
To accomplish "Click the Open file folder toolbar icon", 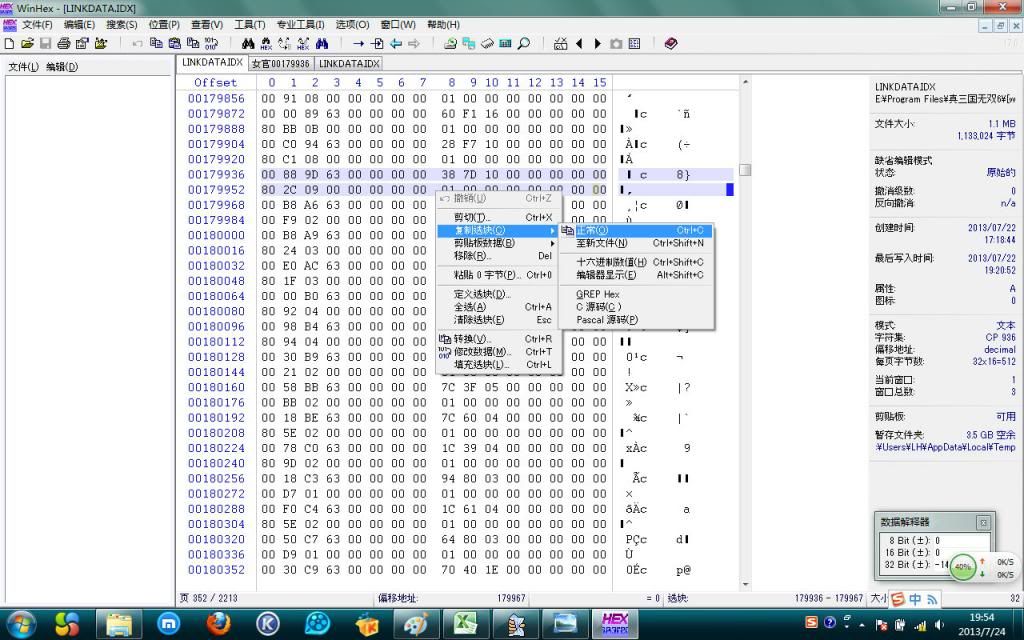I will (x=27, y=44).
